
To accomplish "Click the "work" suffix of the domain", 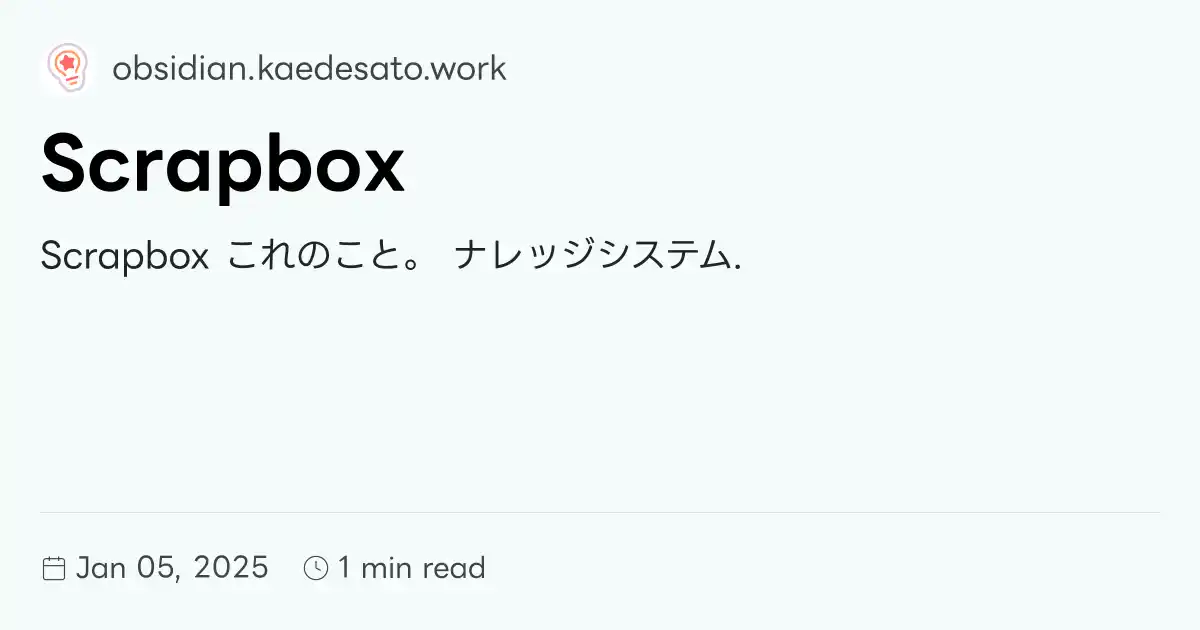I will tap(474, 69).
